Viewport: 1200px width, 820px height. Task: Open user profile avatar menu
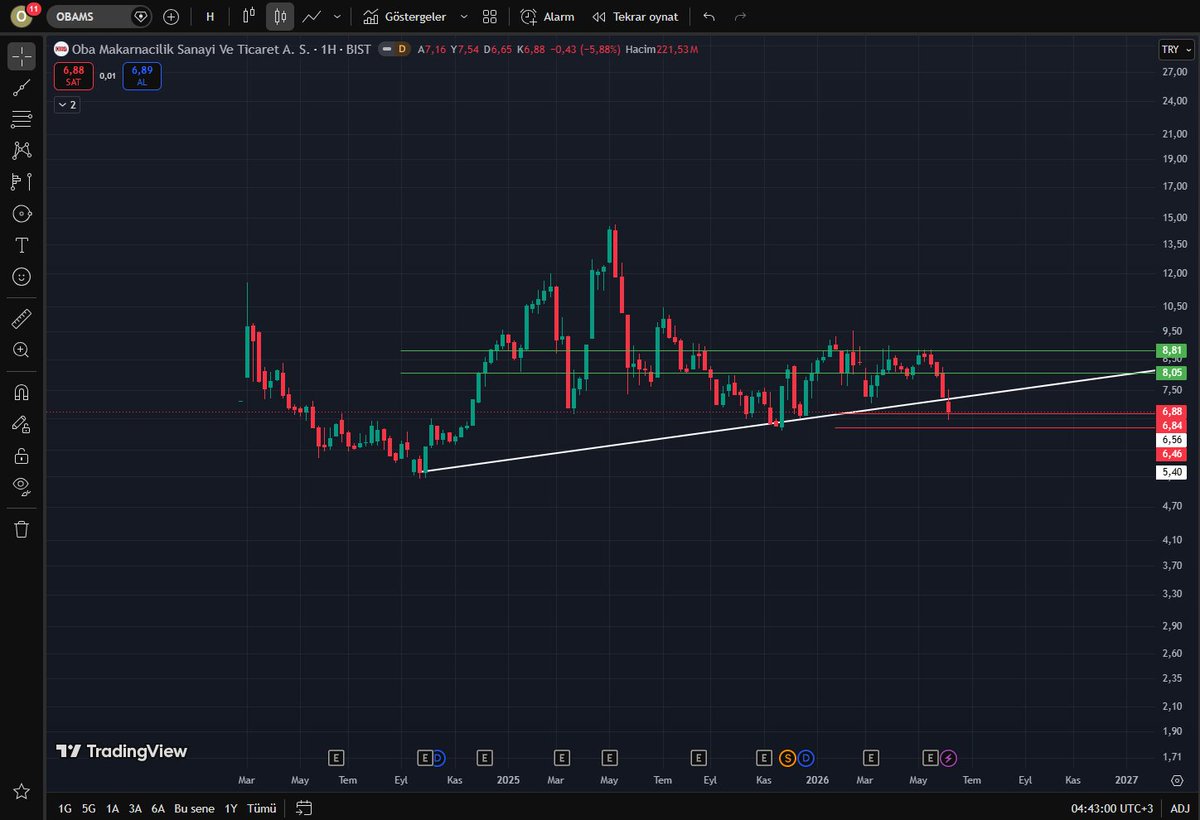coord(22,16)
